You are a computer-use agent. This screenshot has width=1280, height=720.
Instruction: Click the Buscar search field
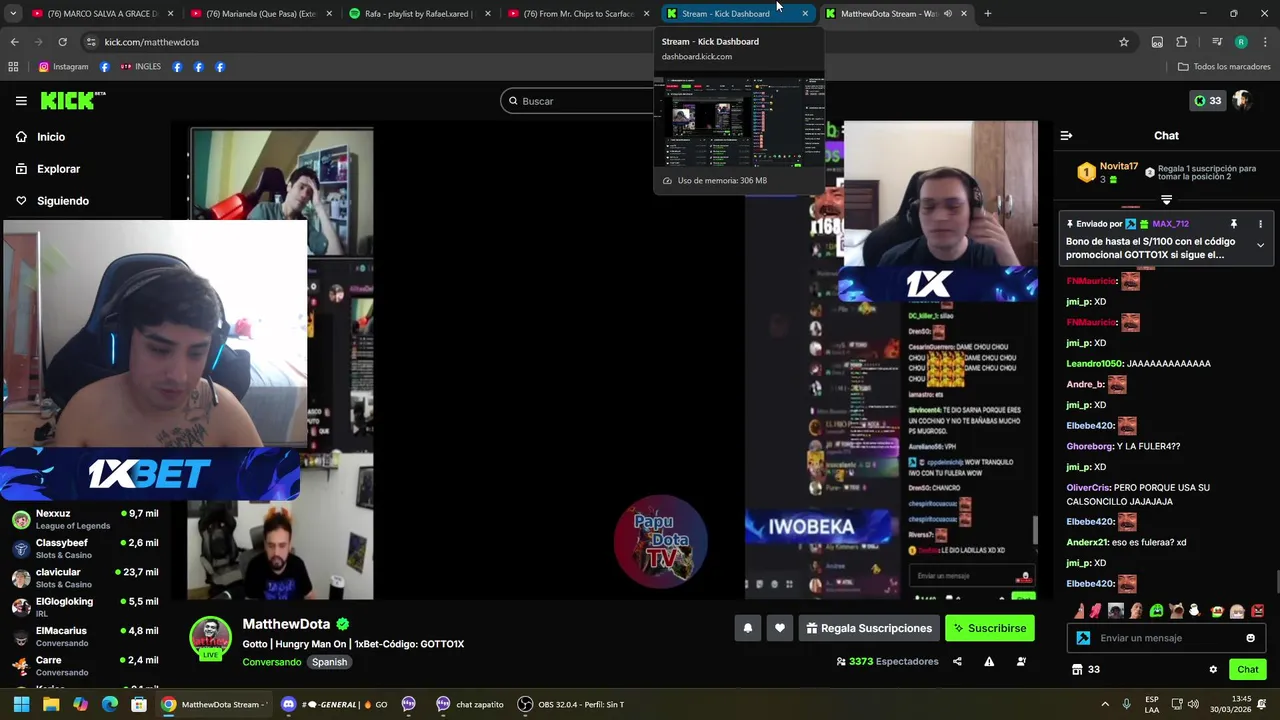coord(578,101)
